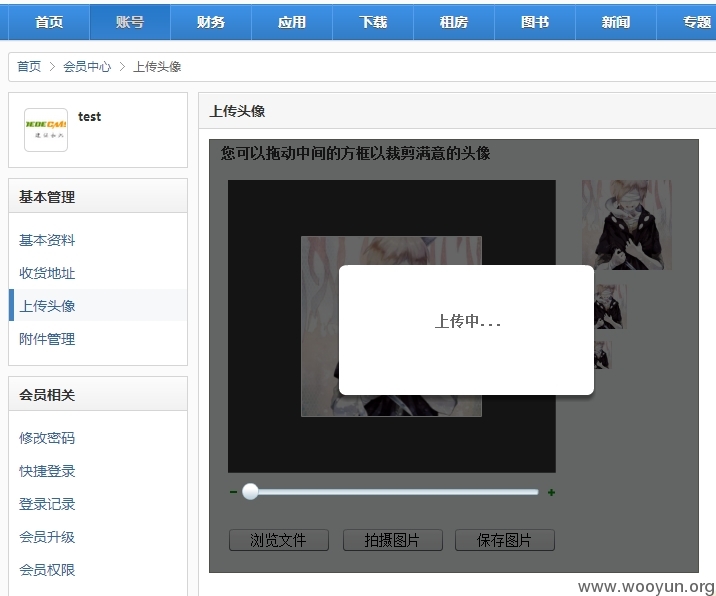Click the 保存图片 button
This screenshot has height=596, width=716.
[505, 540]
